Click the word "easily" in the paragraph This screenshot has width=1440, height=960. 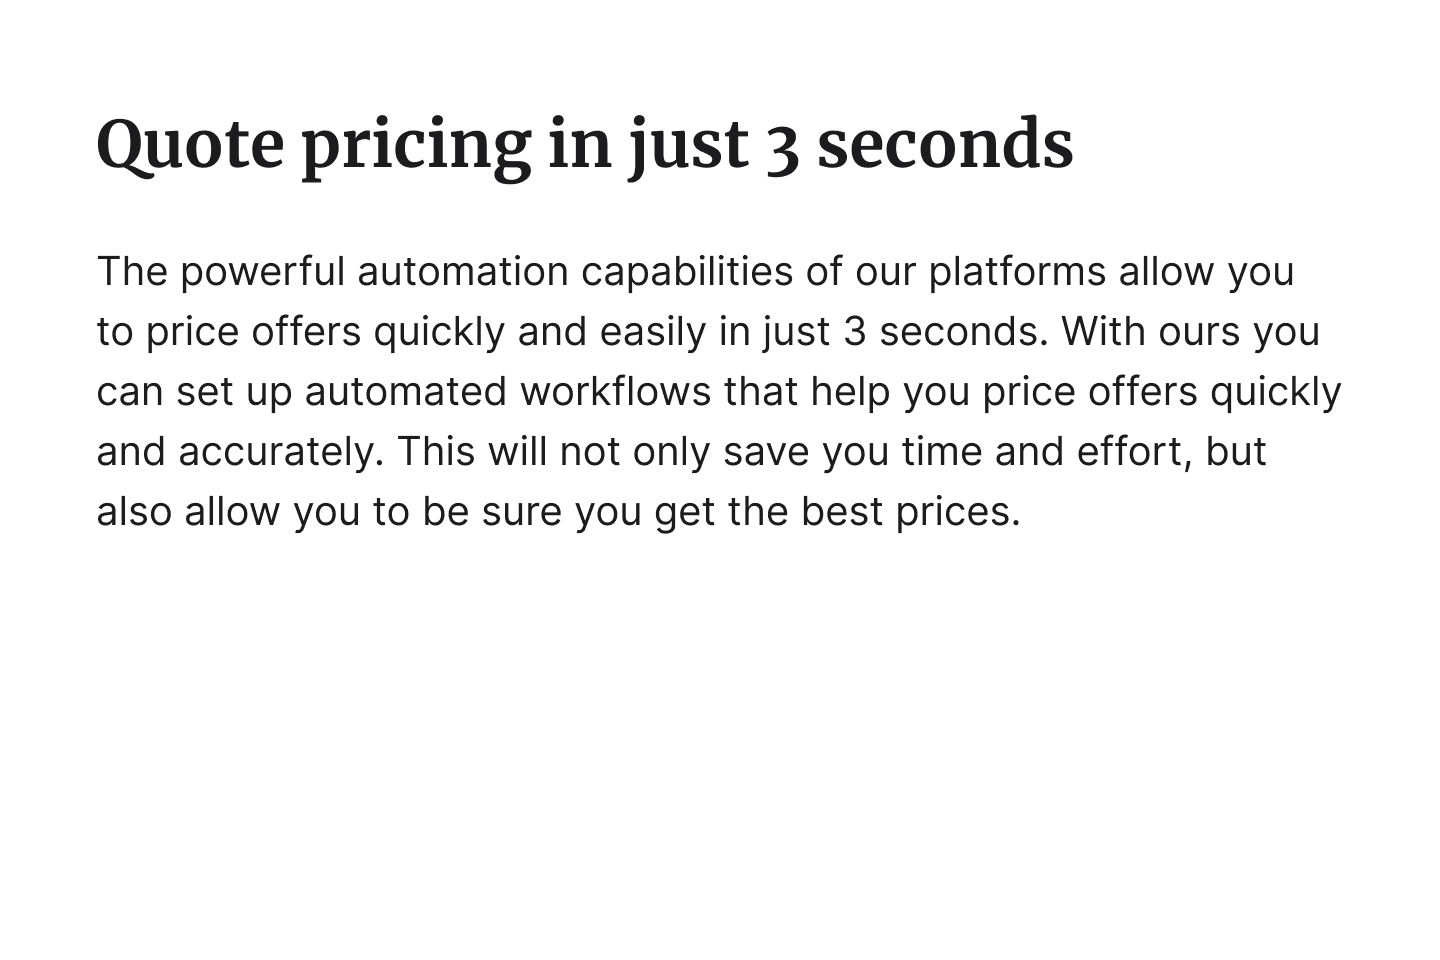pos(653,332)
